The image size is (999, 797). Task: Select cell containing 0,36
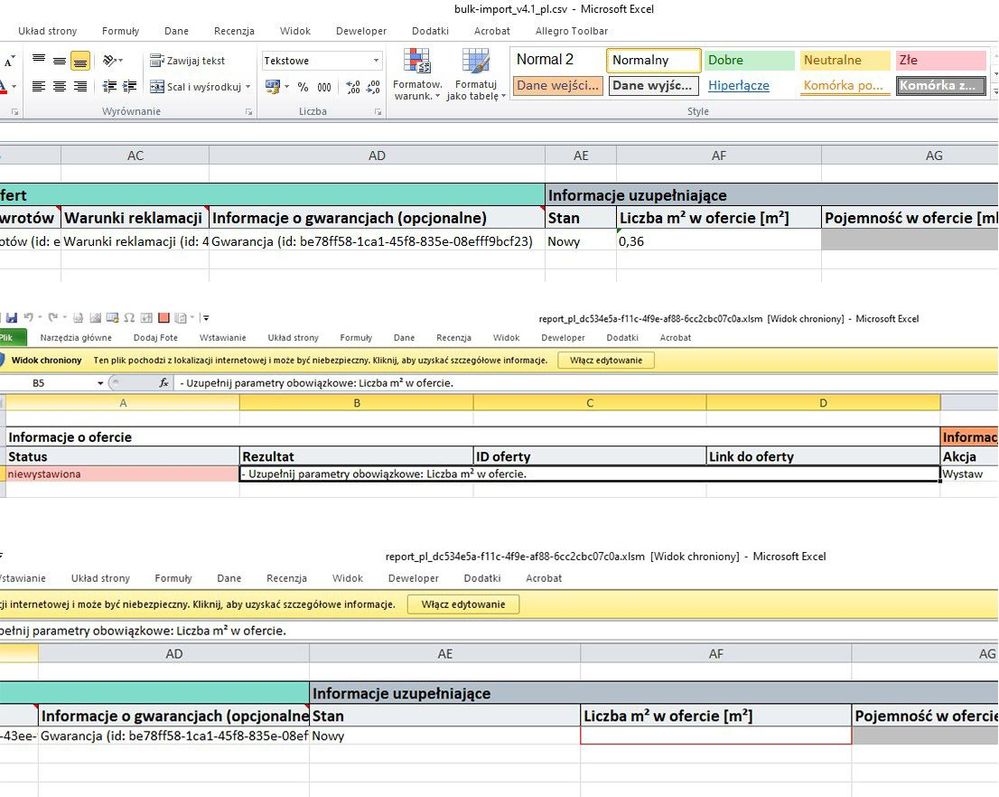(719, 241)
